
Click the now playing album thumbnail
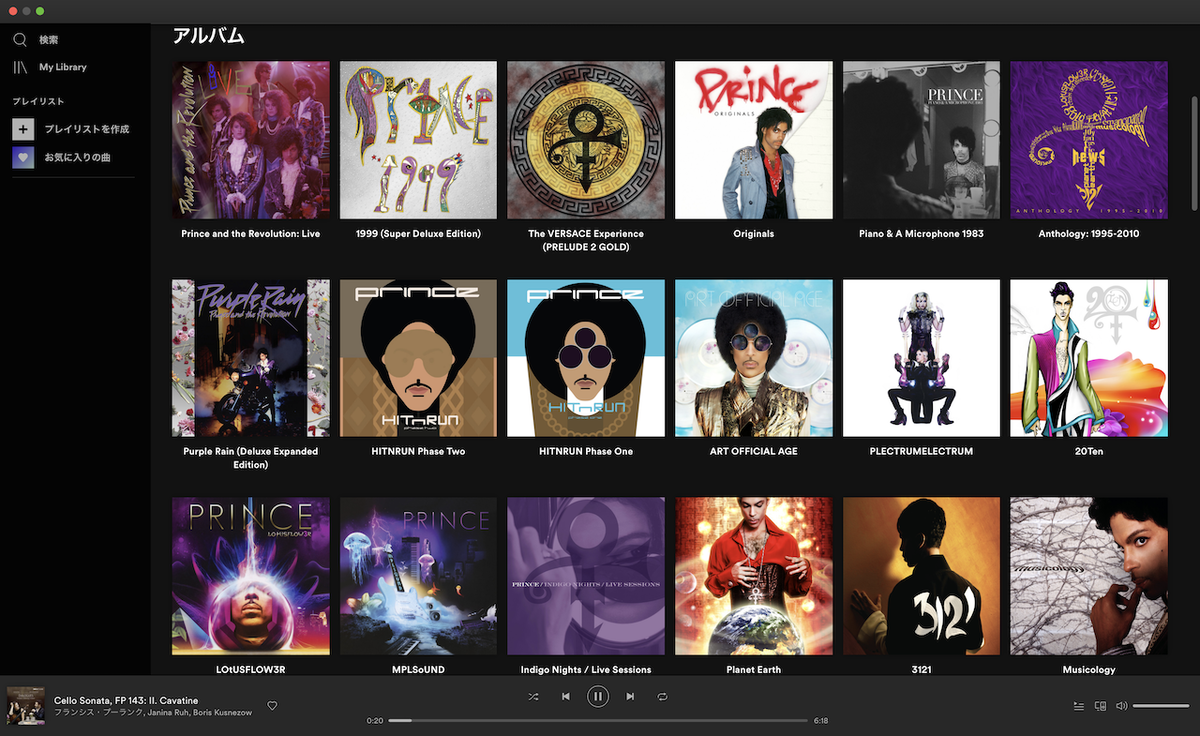pos(26,705)
